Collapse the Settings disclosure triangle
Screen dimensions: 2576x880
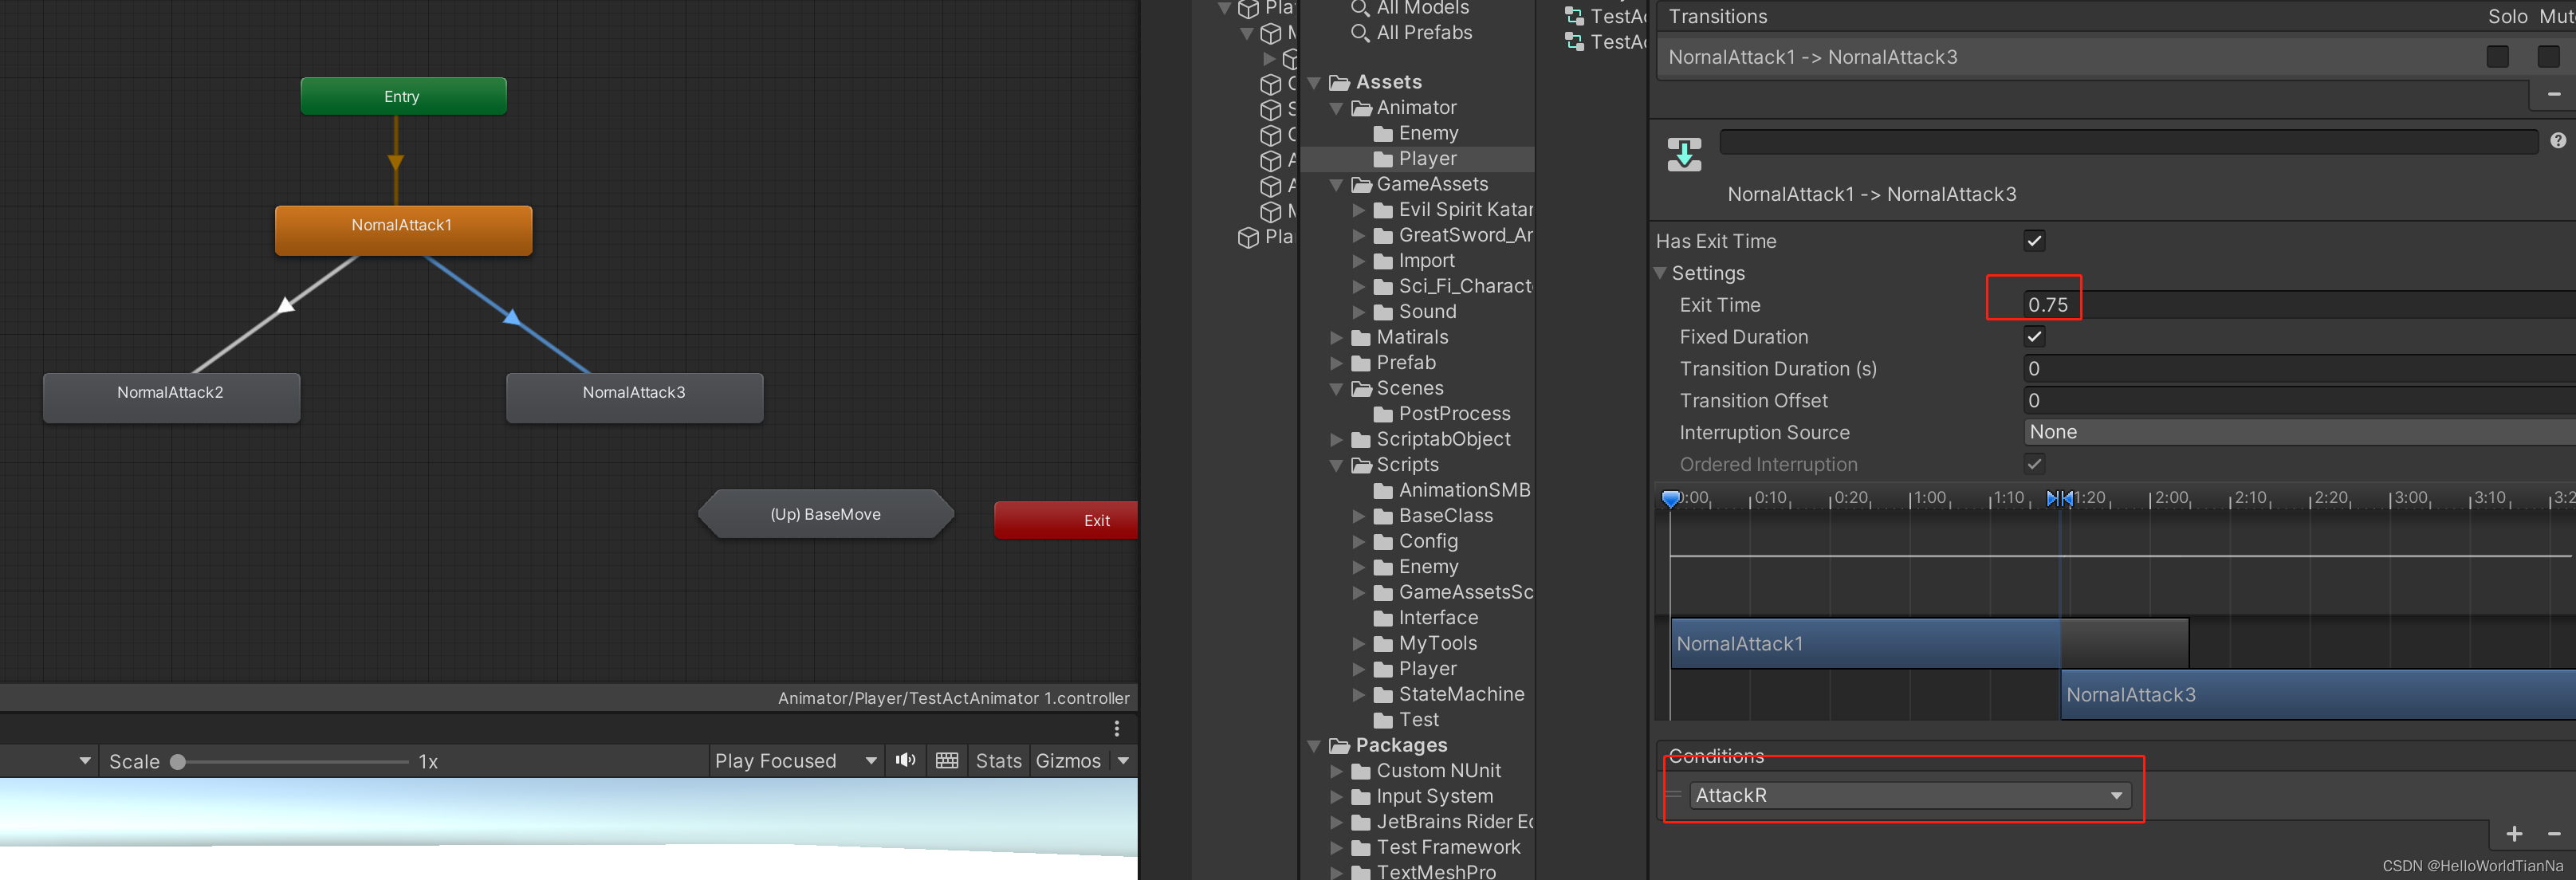coord(1661,273)
